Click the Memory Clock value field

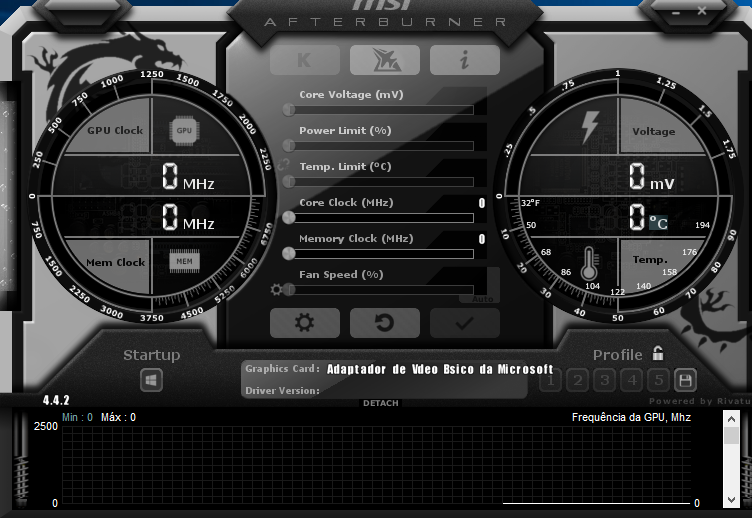[482, 239]
